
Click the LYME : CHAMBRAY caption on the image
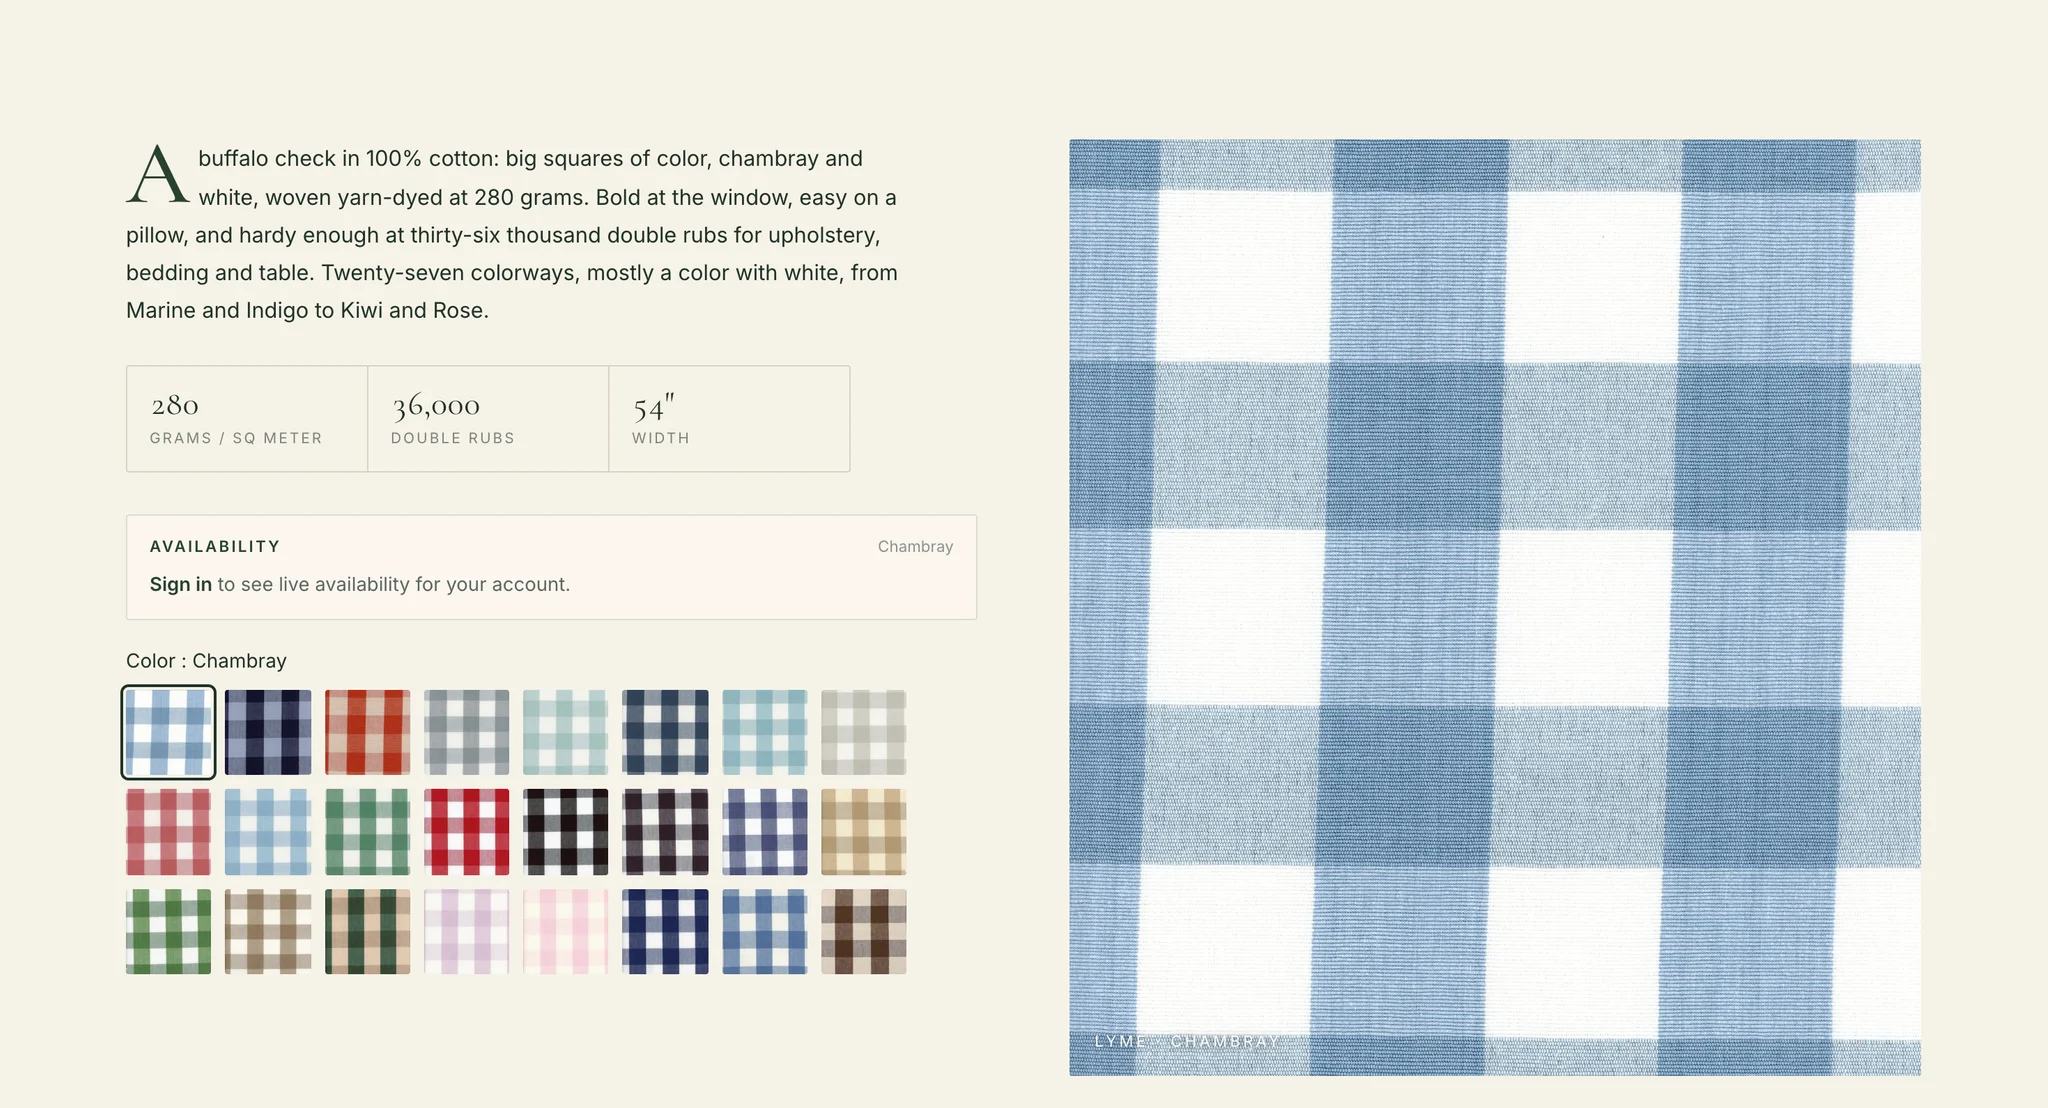pos(1186,1041)
